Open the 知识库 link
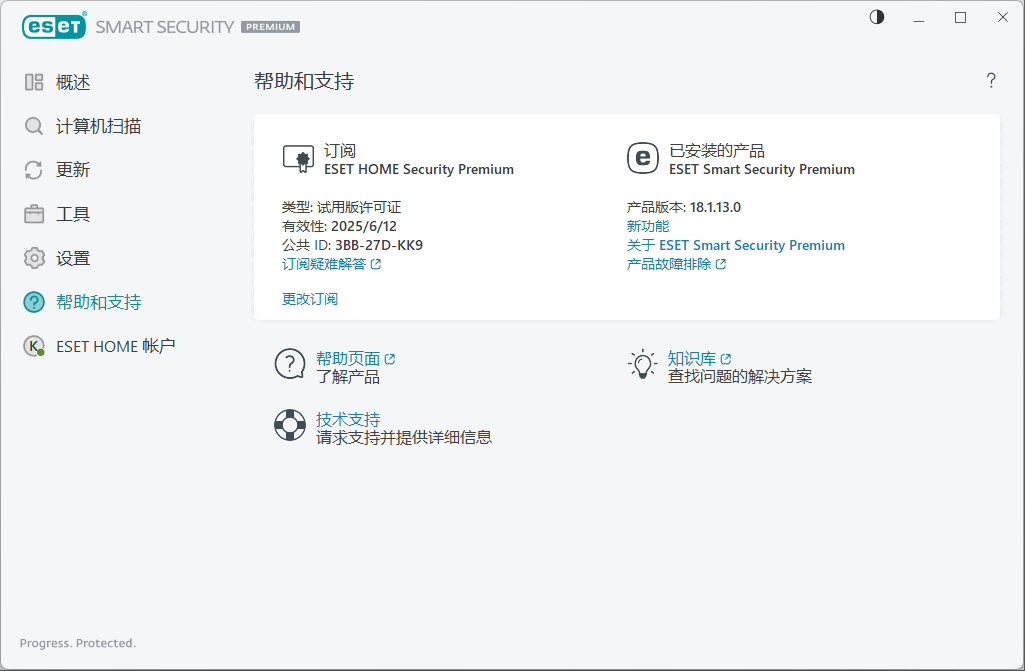The width and height of the screenshot is (1025, 671). [x=692, y=358]
